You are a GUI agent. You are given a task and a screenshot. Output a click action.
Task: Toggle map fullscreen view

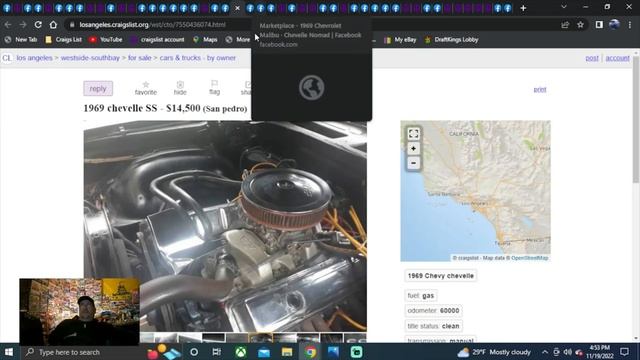(413, 133)
